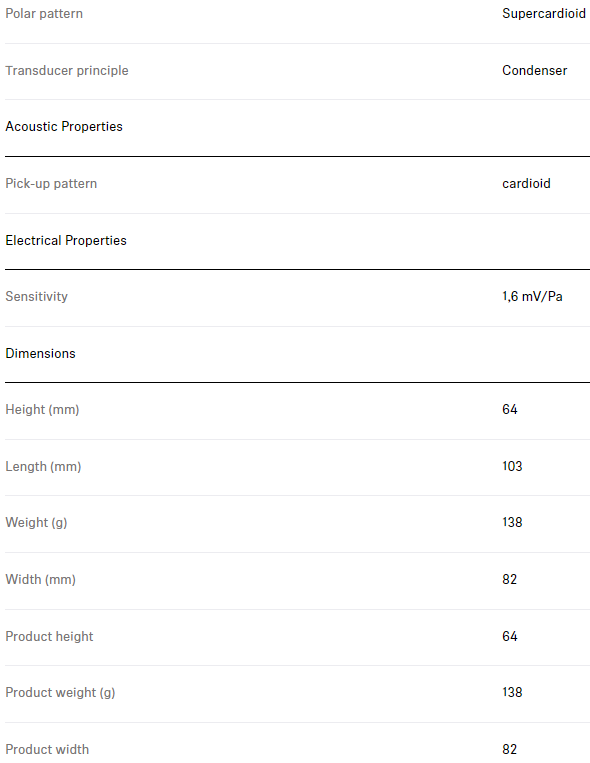Click the Weight (g) label

pyautogui.click(x=36, y=523)
